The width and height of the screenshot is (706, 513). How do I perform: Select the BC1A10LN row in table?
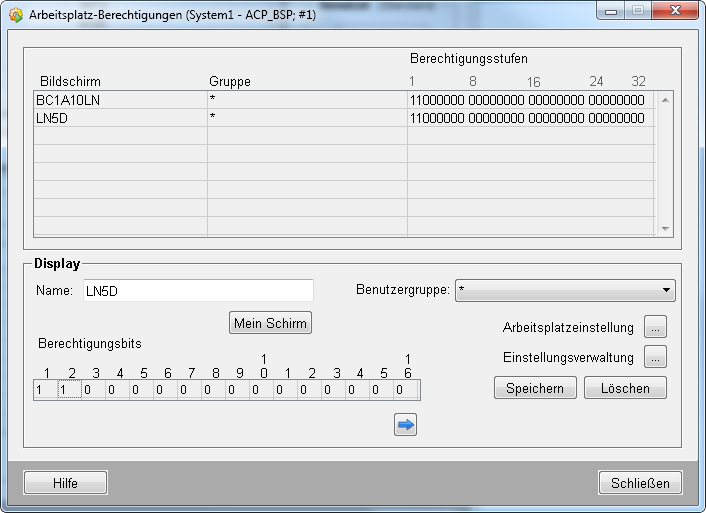tap(120, 100)
